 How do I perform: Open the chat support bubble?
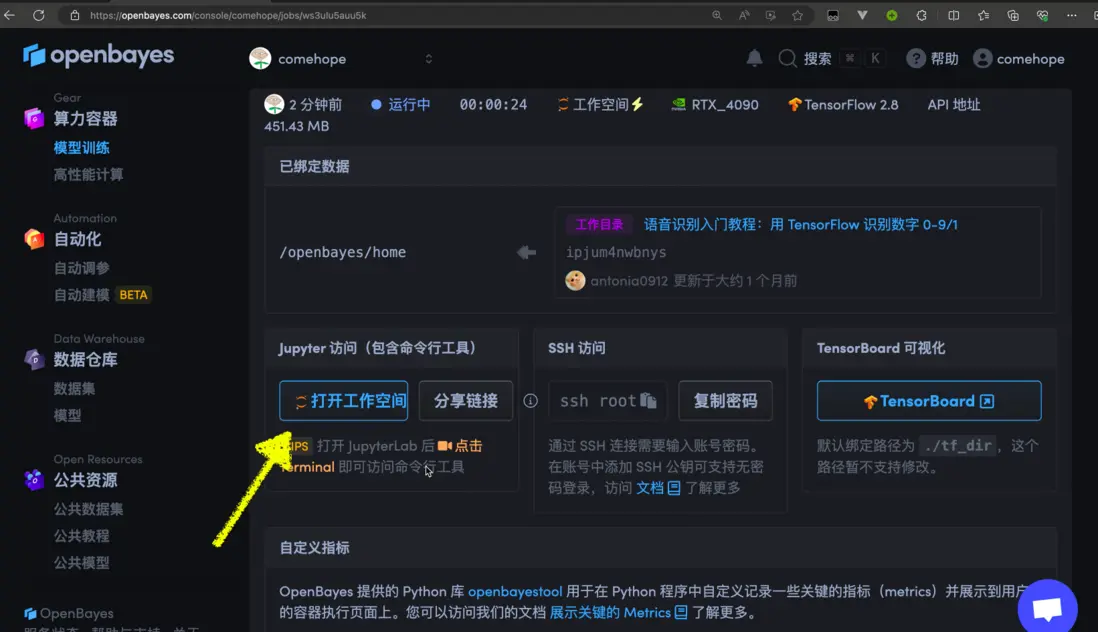1048,608
